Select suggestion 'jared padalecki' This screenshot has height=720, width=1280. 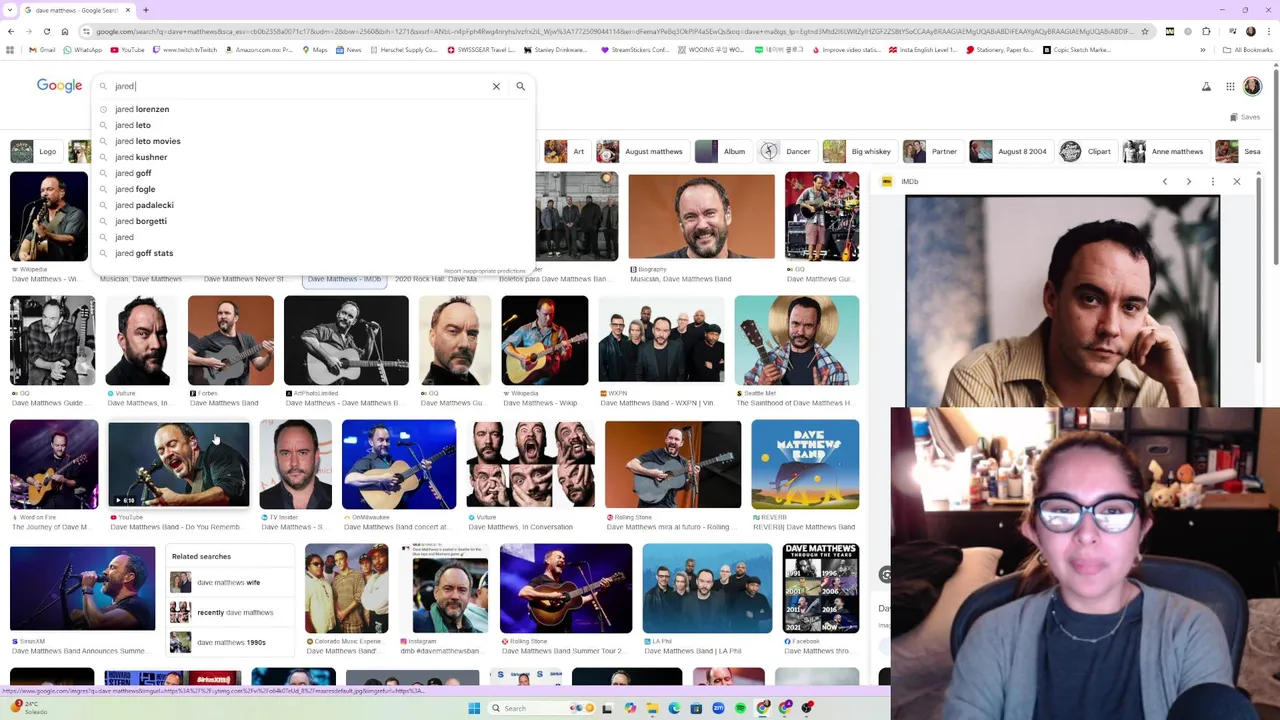pyautogui.click(x=313, y=205)
